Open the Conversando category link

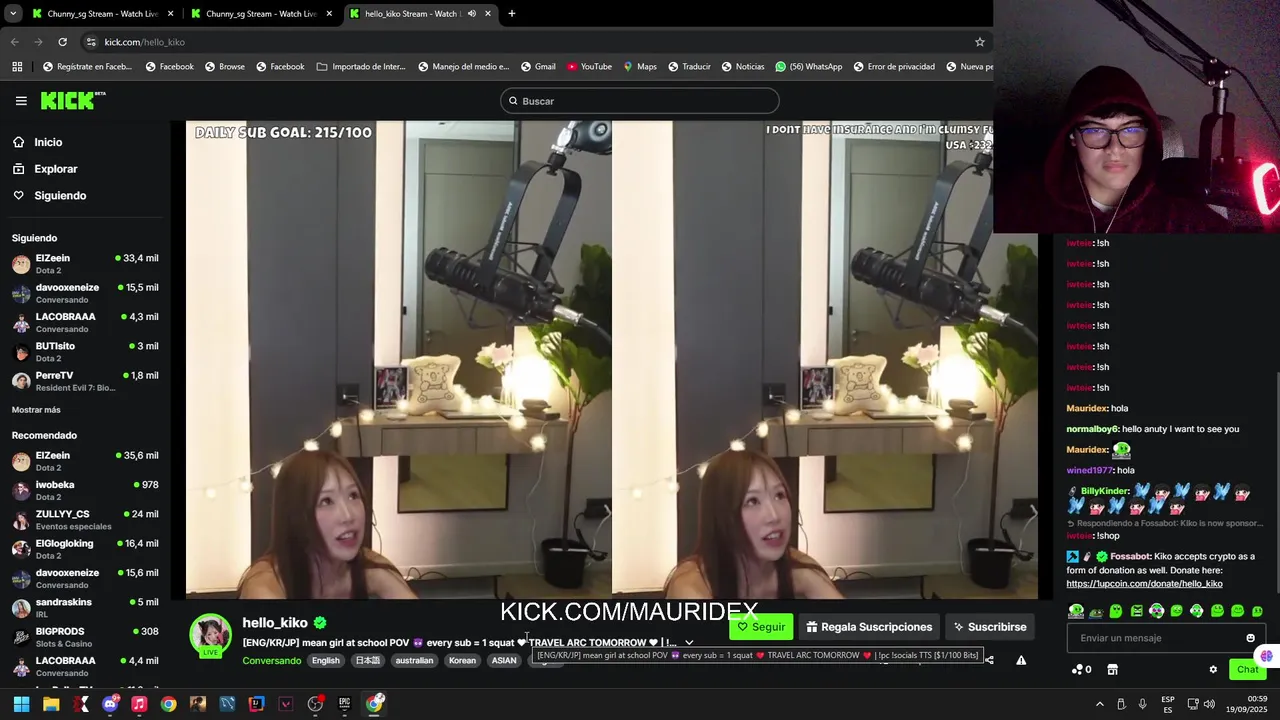271,661
